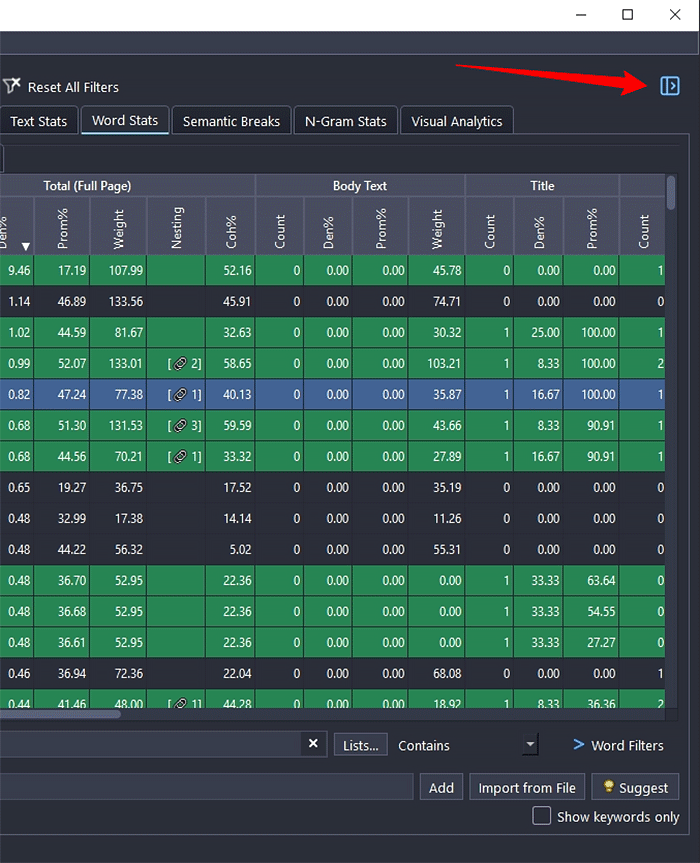The height and width of the screenshot is (863, 700).
Task: Click the Add keyword button
Action: (x=441, y=787)
